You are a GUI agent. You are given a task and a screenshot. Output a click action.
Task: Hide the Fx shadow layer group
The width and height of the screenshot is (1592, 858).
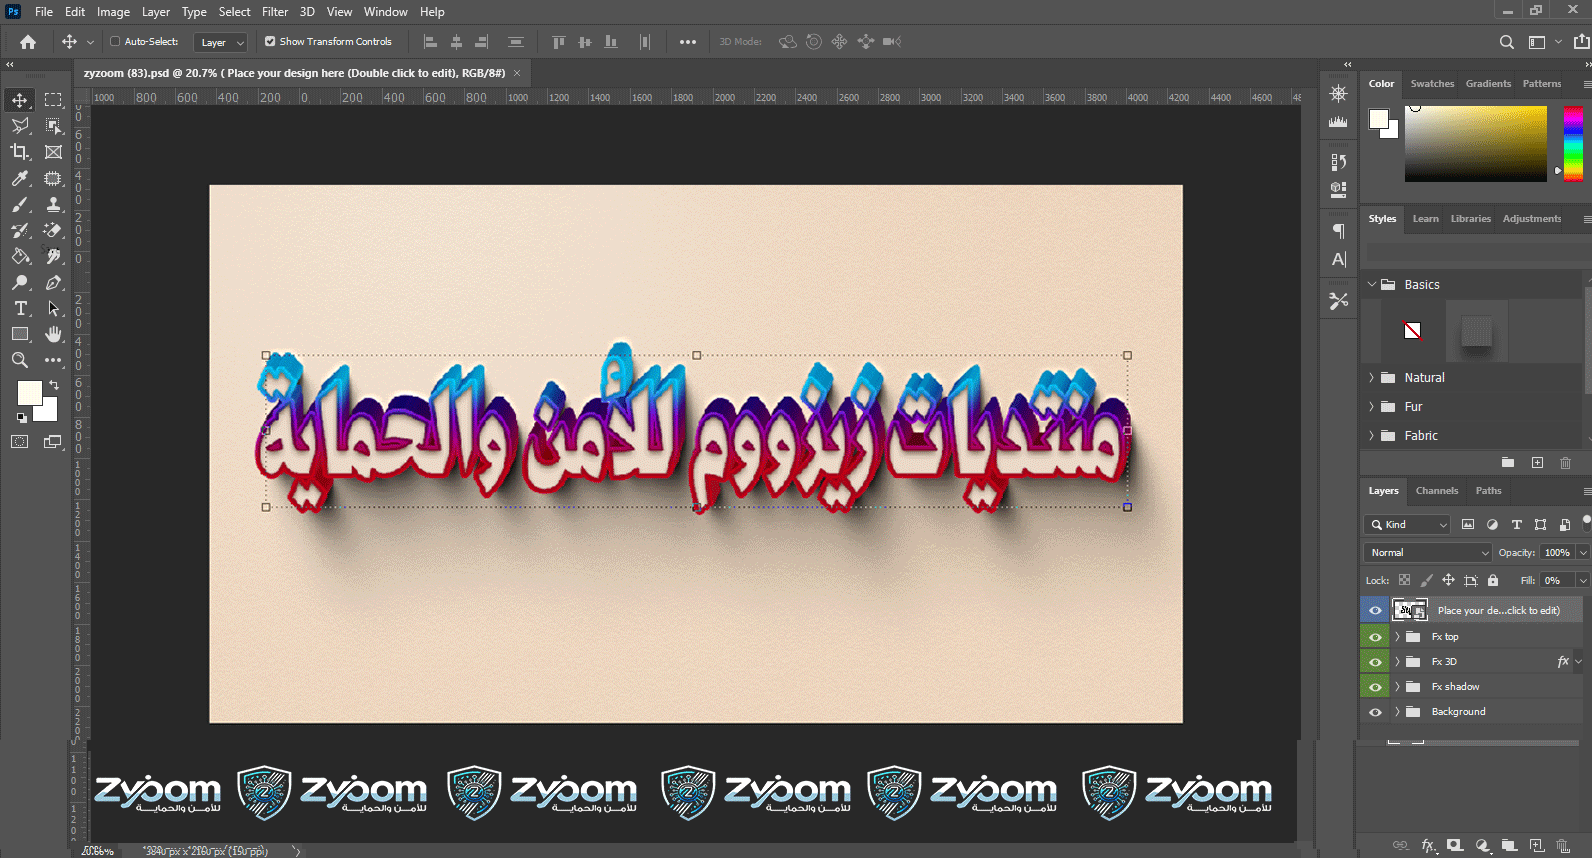pyautogui.click(x=1375, y=687)
